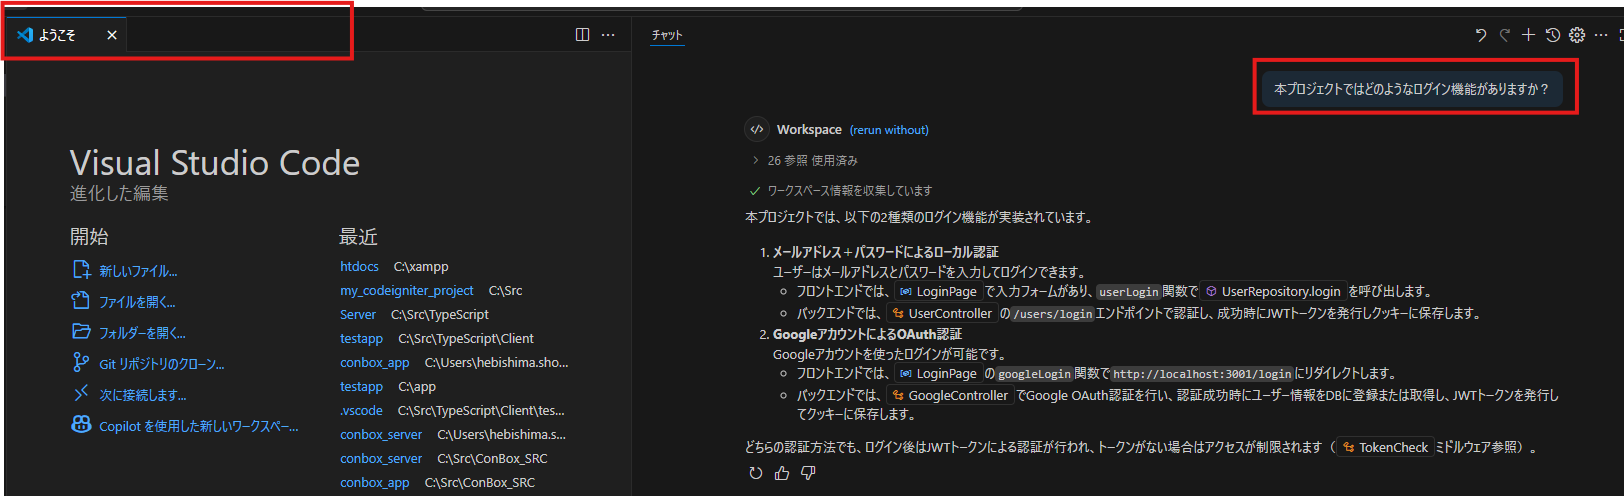This screenshot has height=496, width=1624.
Task: Open recent conbox_server under C:\Users\hebishima
Action: click(381, 435)
